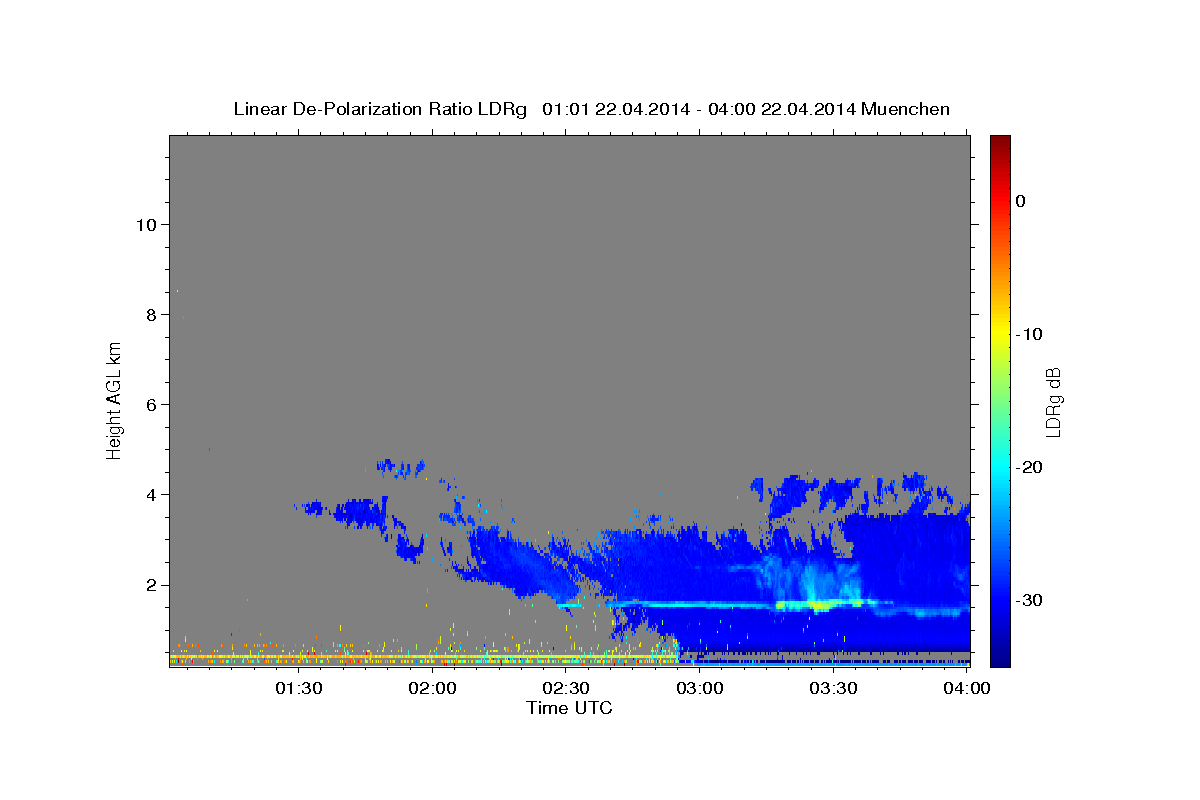This screenshot has width=1200, height=800.
Task: Click the 01:30 time tick label
Action: point(299,689)
